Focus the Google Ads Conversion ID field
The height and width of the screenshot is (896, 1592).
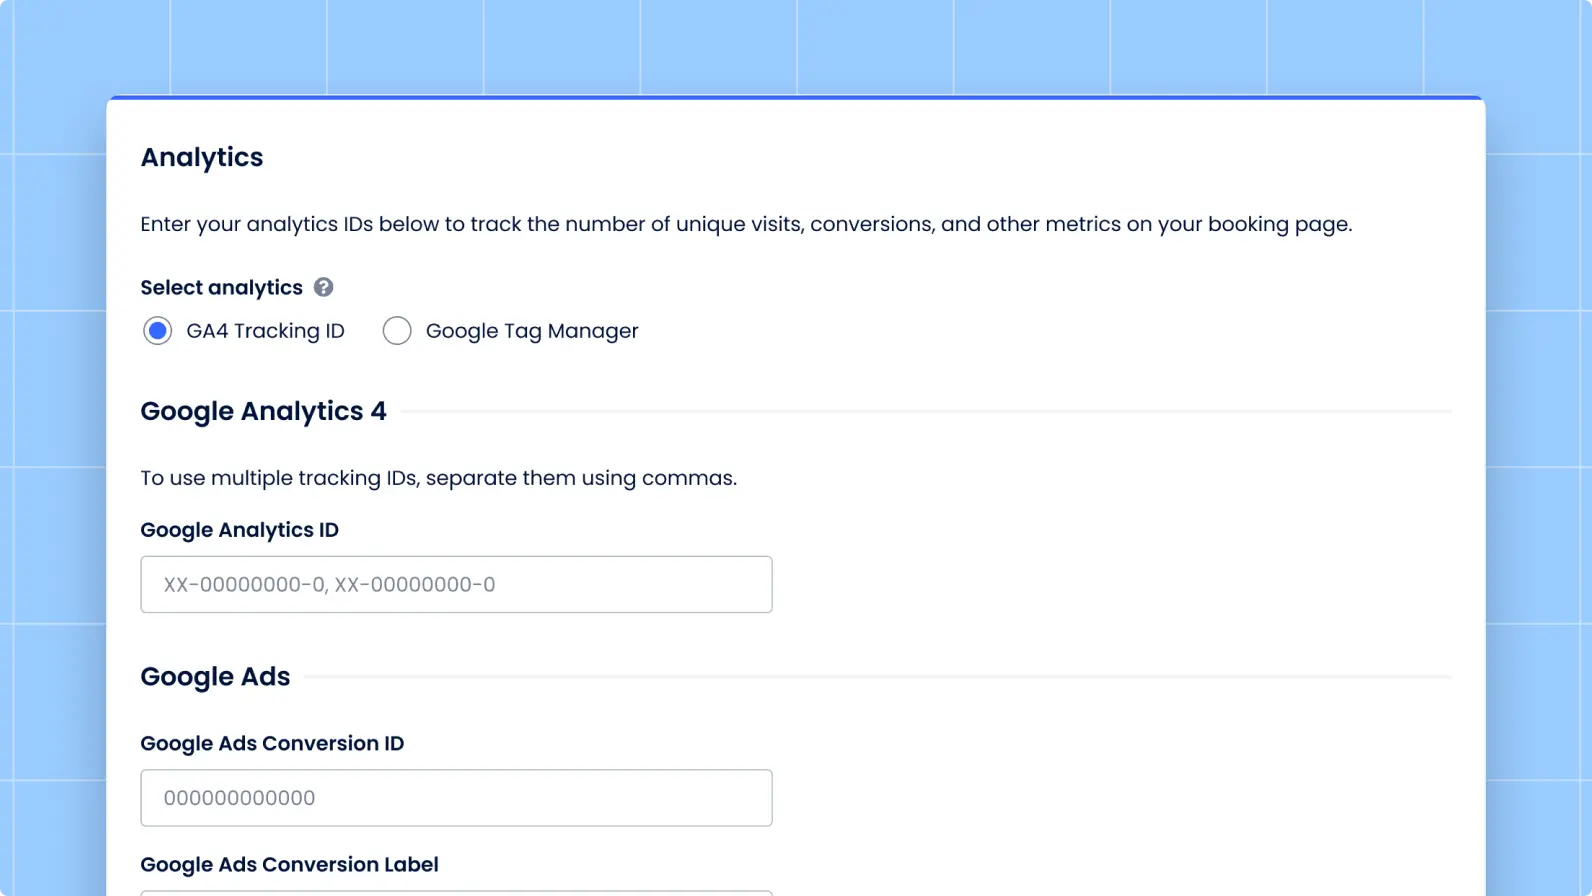[456, 798]
